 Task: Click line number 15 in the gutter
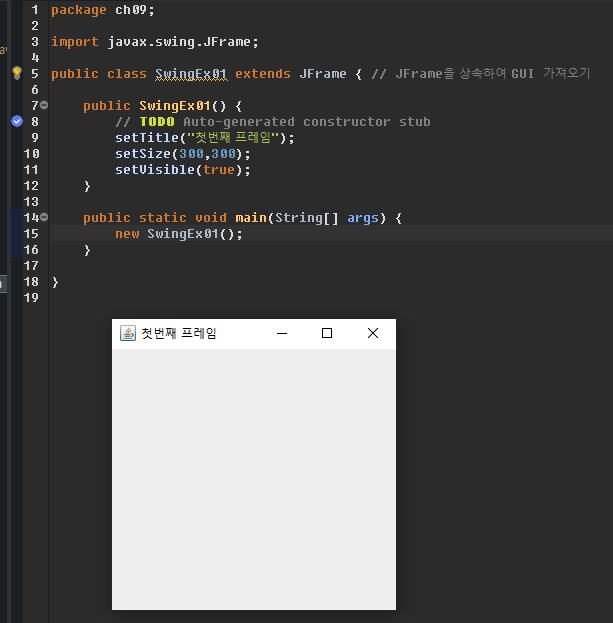click(x=31, y=234)
